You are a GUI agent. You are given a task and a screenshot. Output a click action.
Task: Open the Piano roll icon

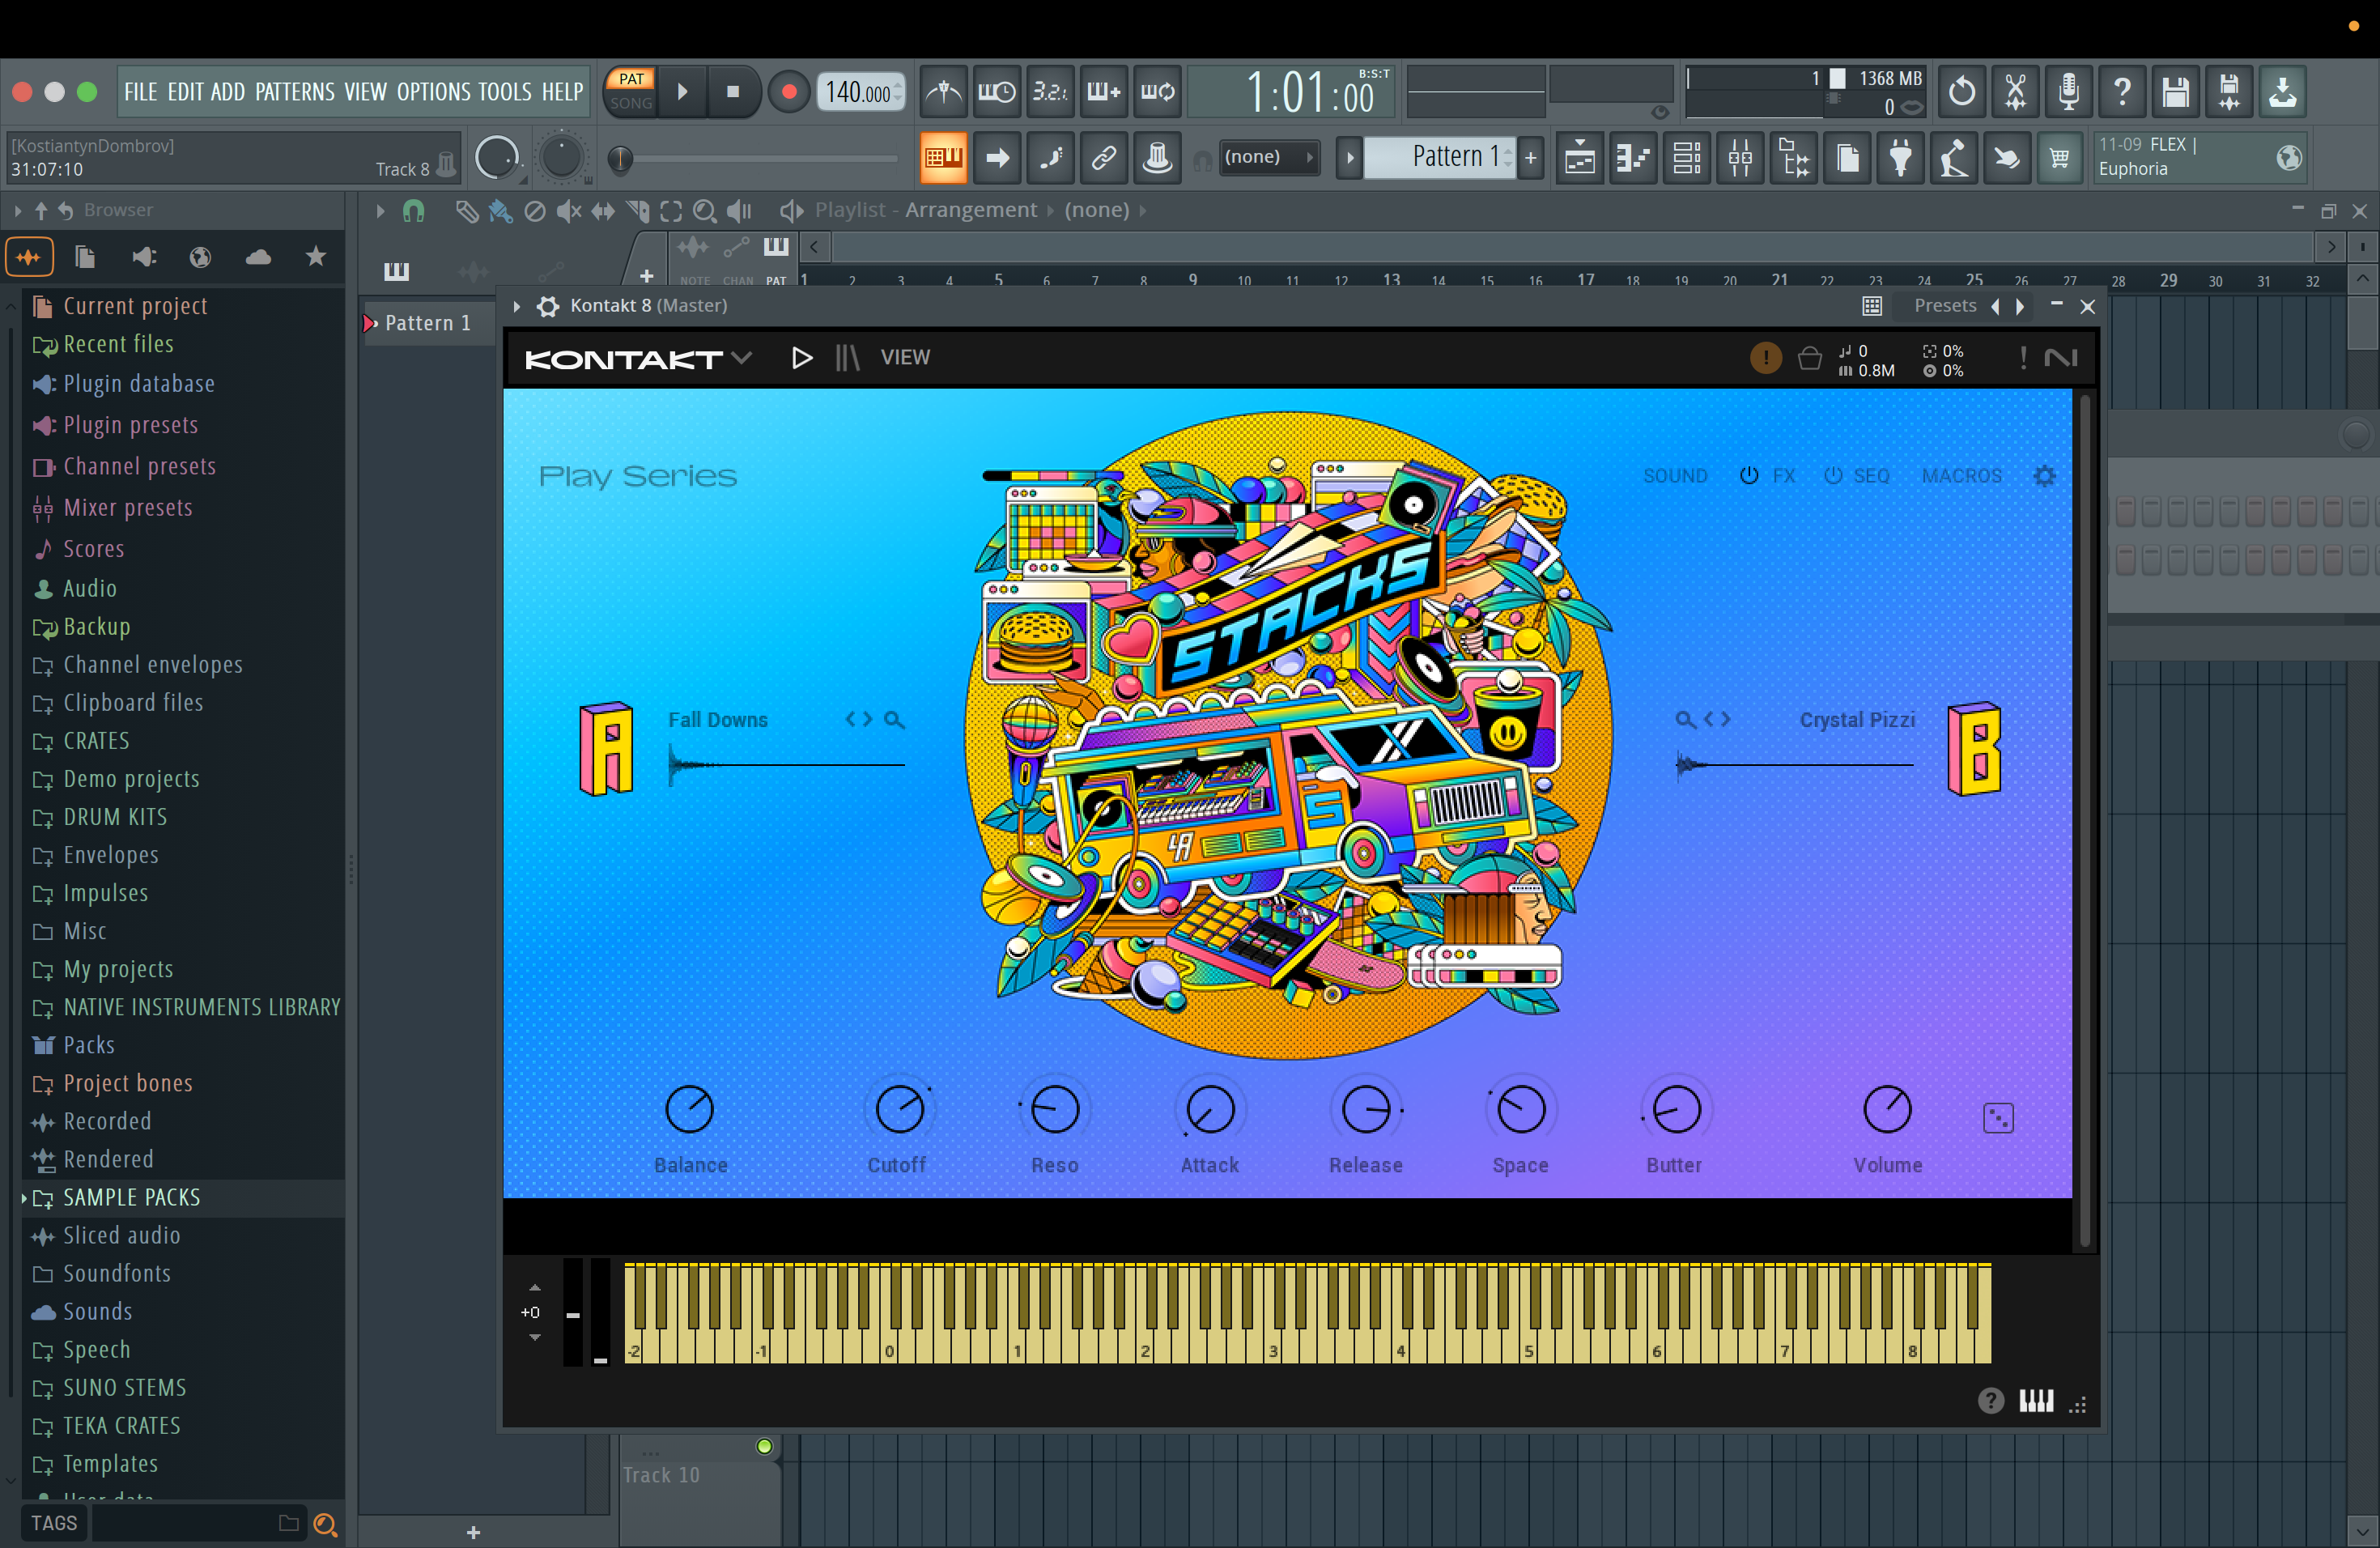(1634, 158)
